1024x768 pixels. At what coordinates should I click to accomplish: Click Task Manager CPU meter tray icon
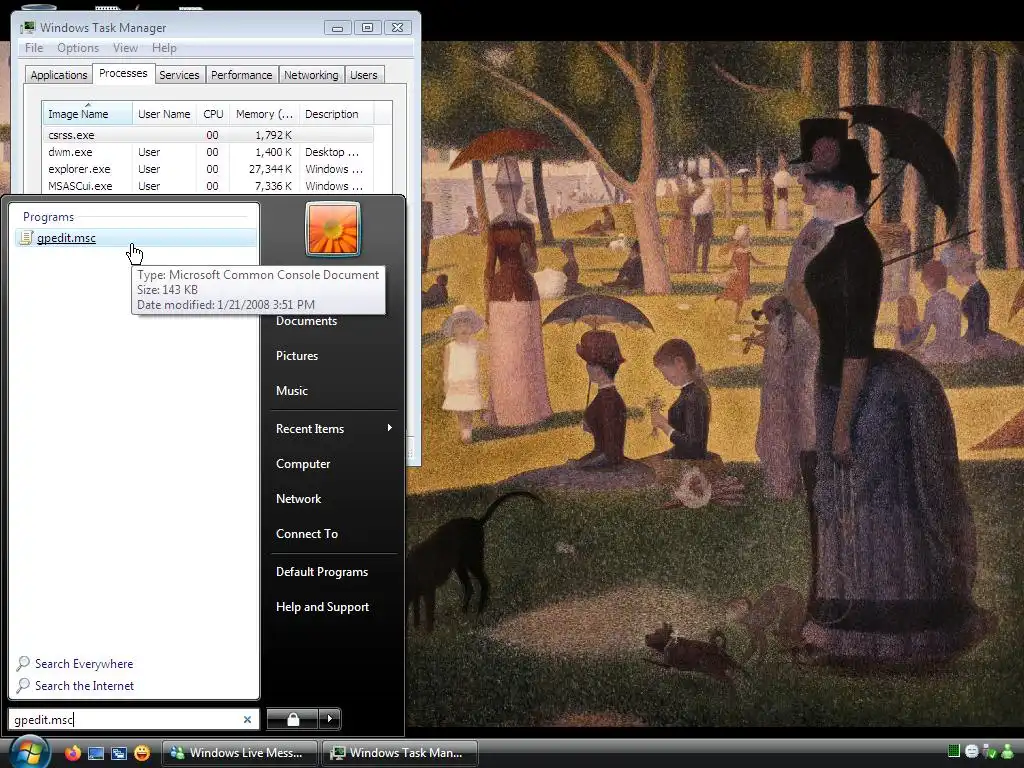tap(953, 751)
